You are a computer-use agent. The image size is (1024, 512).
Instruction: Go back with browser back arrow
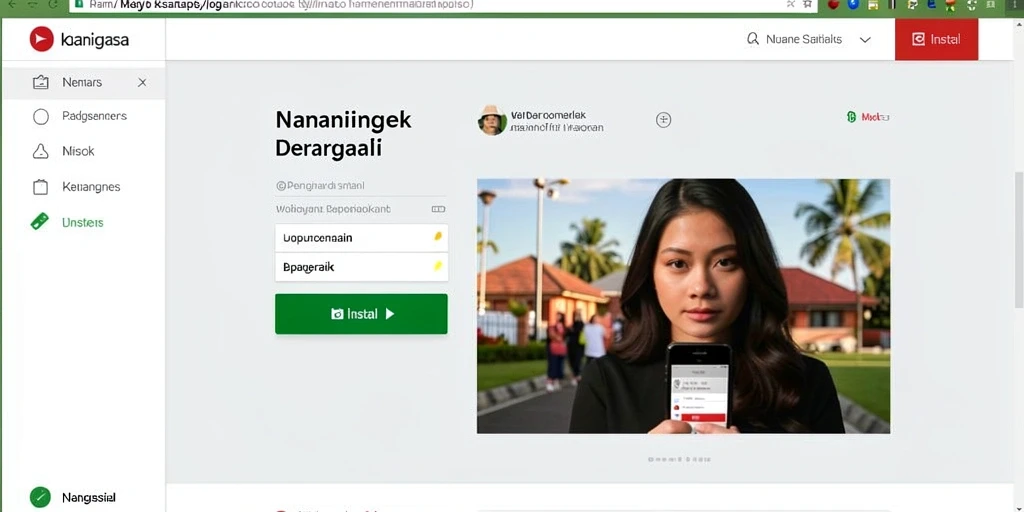click(14, 4)
